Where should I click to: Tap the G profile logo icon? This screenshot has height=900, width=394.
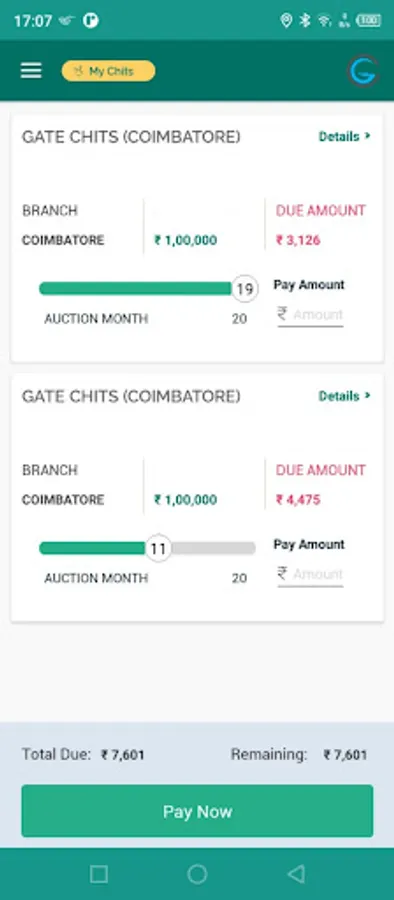click(x=364, y=71)
